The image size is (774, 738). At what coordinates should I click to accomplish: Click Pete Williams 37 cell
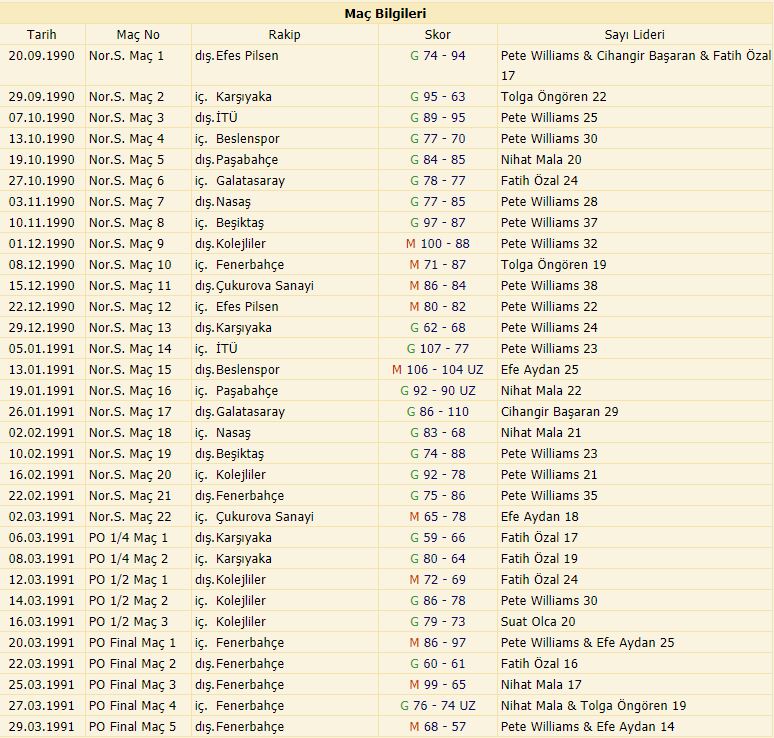pos(549,222)
